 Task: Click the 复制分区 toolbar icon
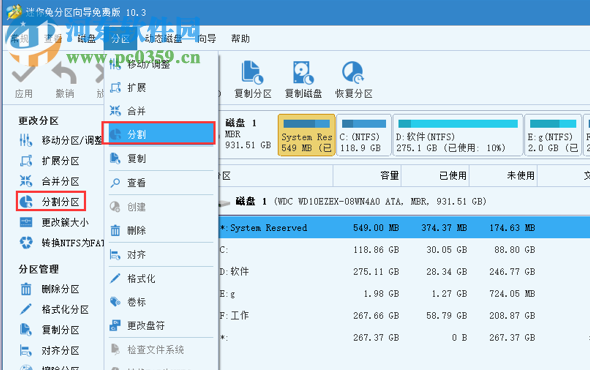(x=252, y=72)
